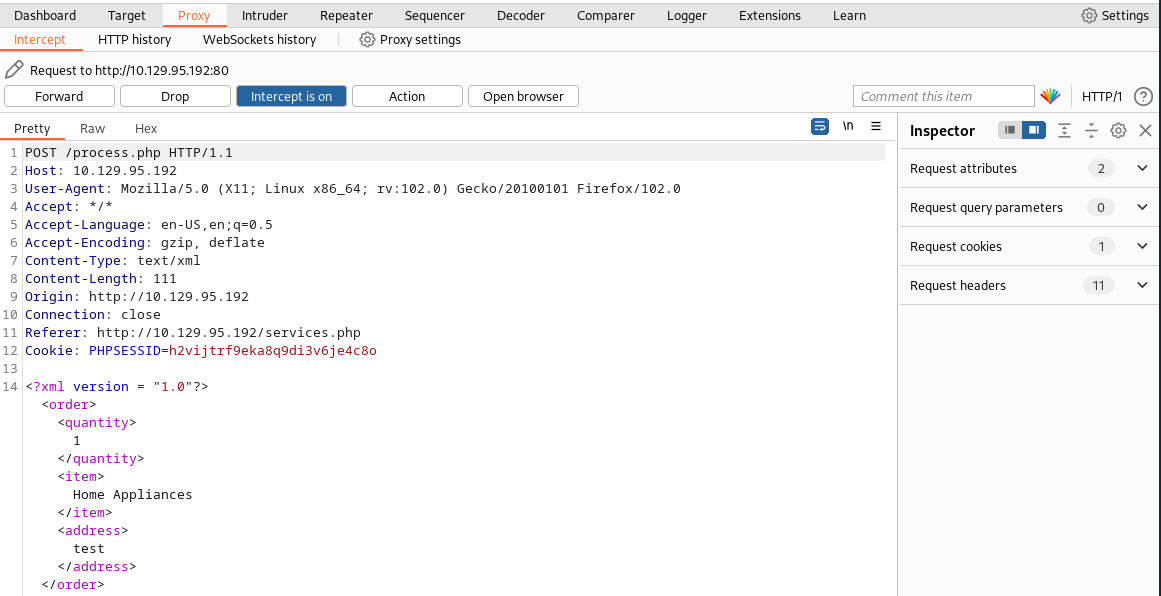The width and height of the screenshot is (1161, 596).
Task: Expand the Request headers section
Action: 1142,286
